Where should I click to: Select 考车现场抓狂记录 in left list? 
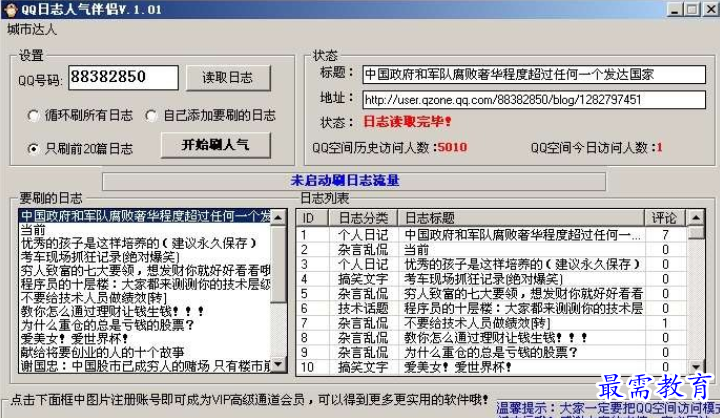[145, 257]
